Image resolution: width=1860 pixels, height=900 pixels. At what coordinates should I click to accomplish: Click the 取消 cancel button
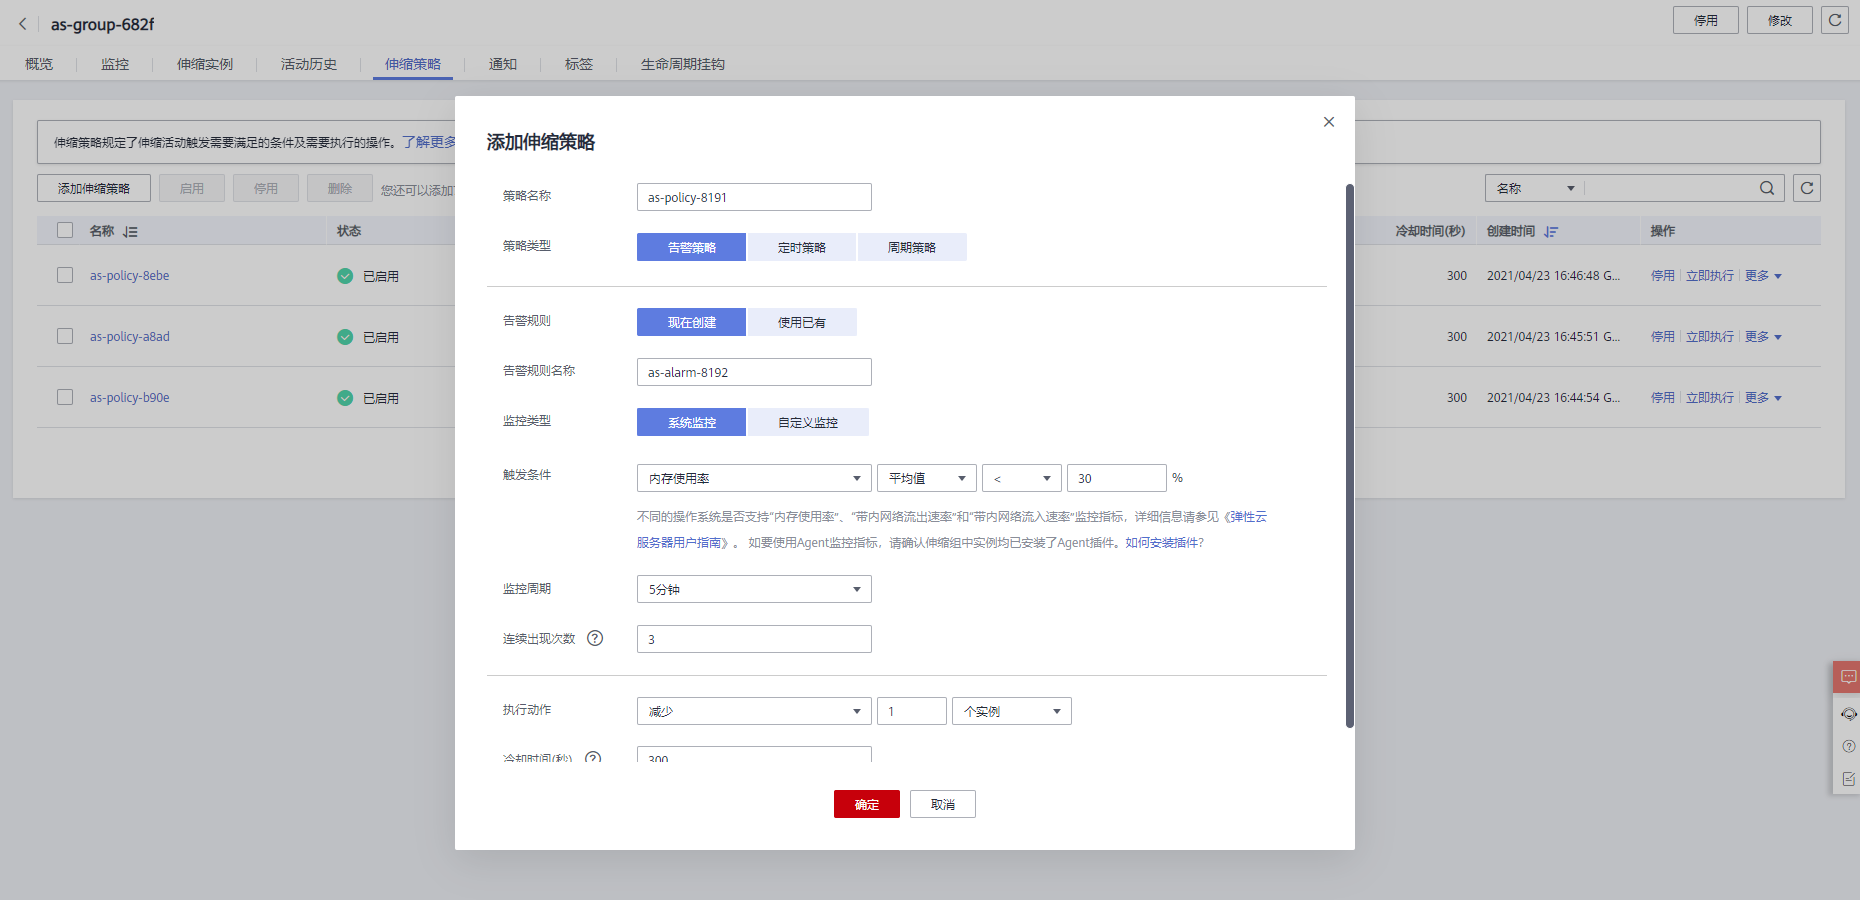(943, 804)
